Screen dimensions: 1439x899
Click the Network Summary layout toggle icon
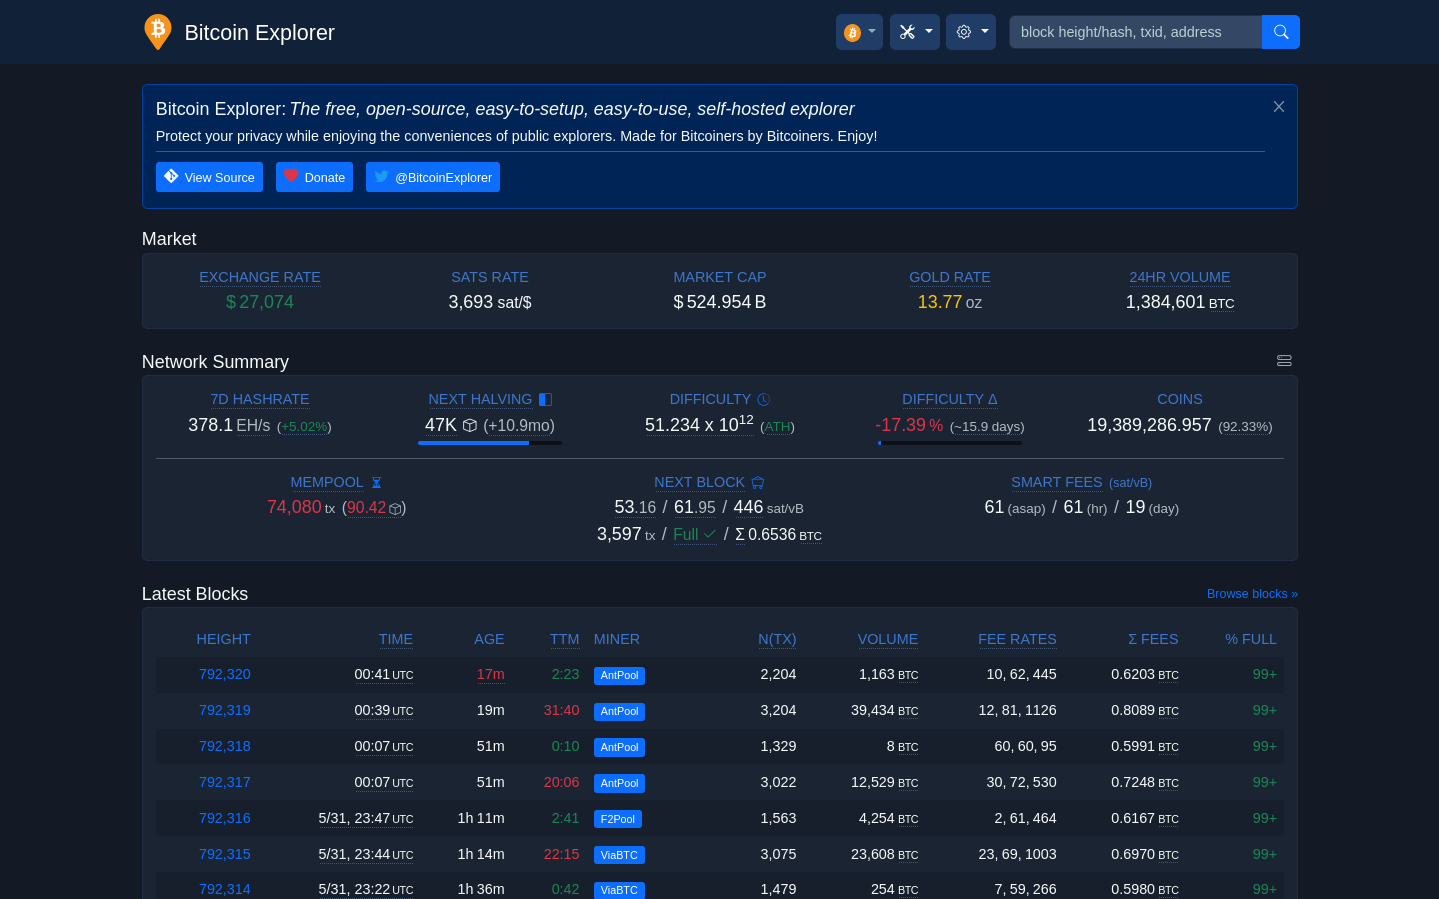coord(1284,361)
